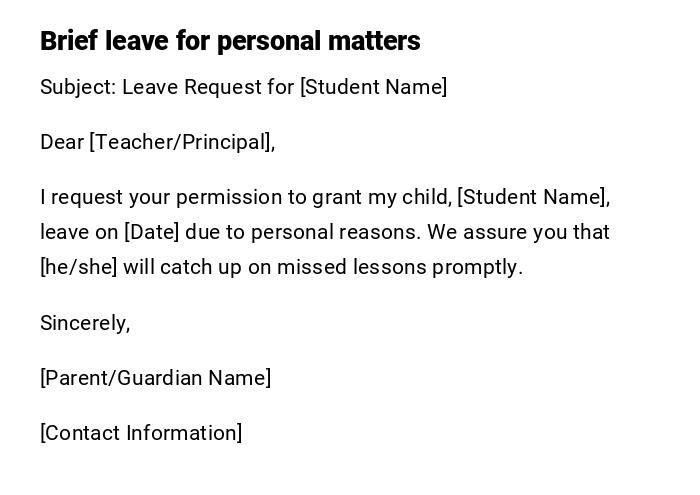700x495 pixels.
Task: Select the [Parent/Guardian Name] placeholder
Action: (155, 378)
